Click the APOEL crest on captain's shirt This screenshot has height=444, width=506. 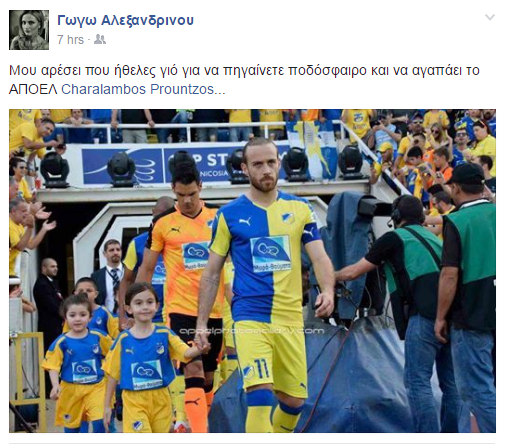(287, 217)
